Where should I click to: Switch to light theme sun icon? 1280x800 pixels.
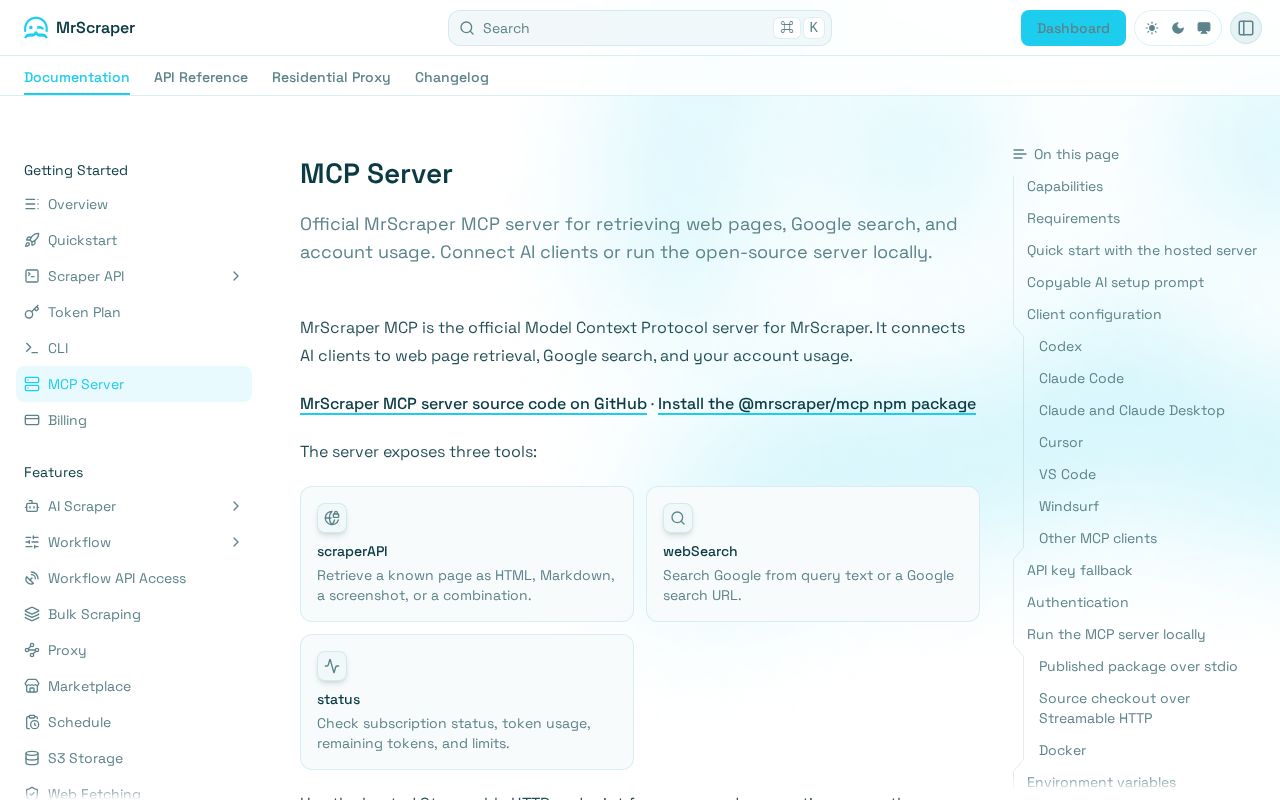tap(1152, 28)
